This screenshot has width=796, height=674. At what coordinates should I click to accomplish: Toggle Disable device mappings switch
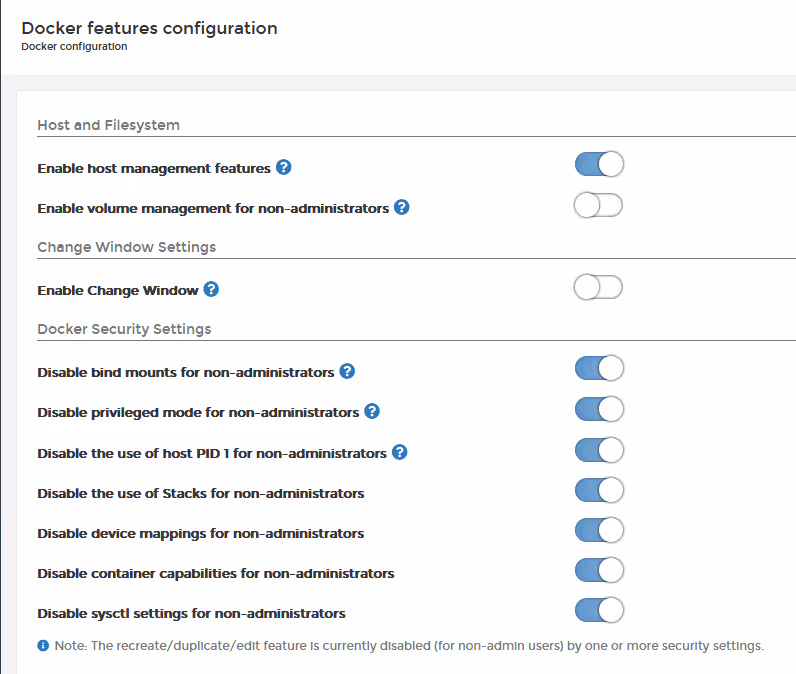coord(599,530)
